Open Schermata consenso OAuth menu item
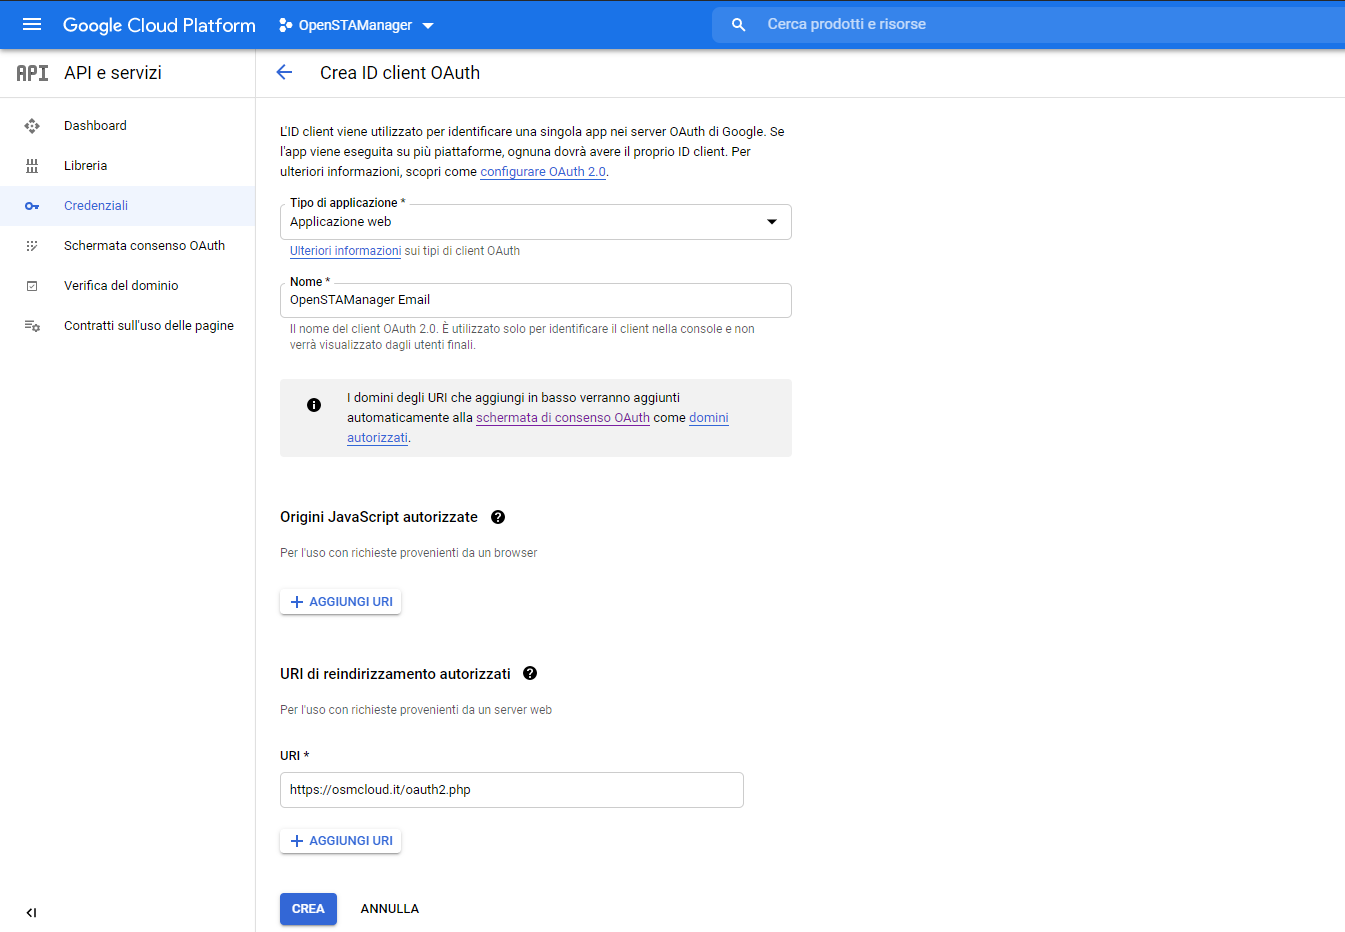The width and height of the screenshot is (1345, 932). [144, 246]
